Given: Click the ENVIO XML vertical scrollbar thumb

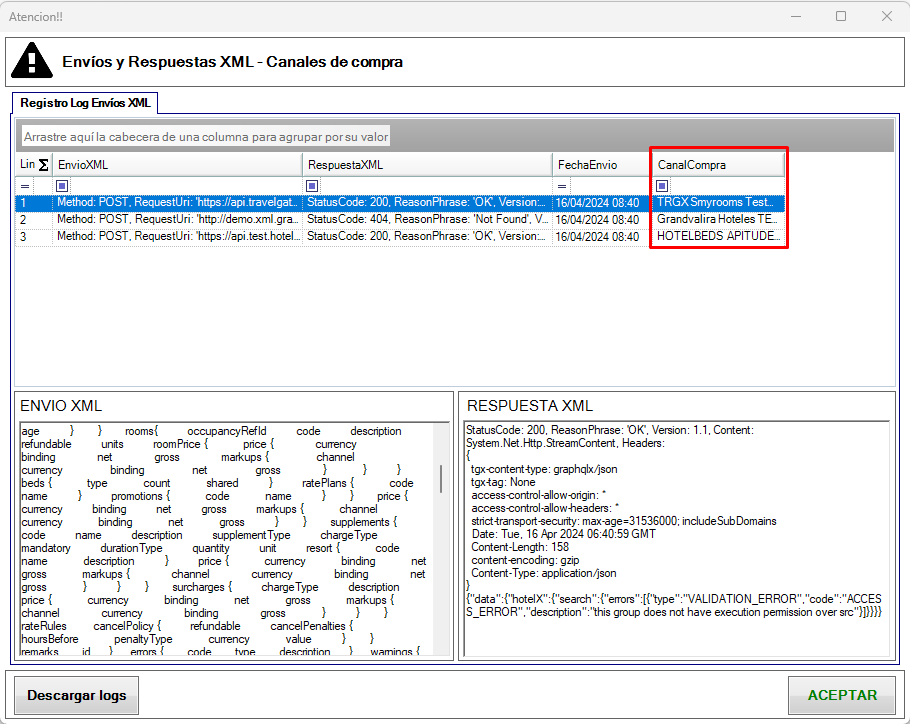Looking at the screenshot, I should pos(441,479).
